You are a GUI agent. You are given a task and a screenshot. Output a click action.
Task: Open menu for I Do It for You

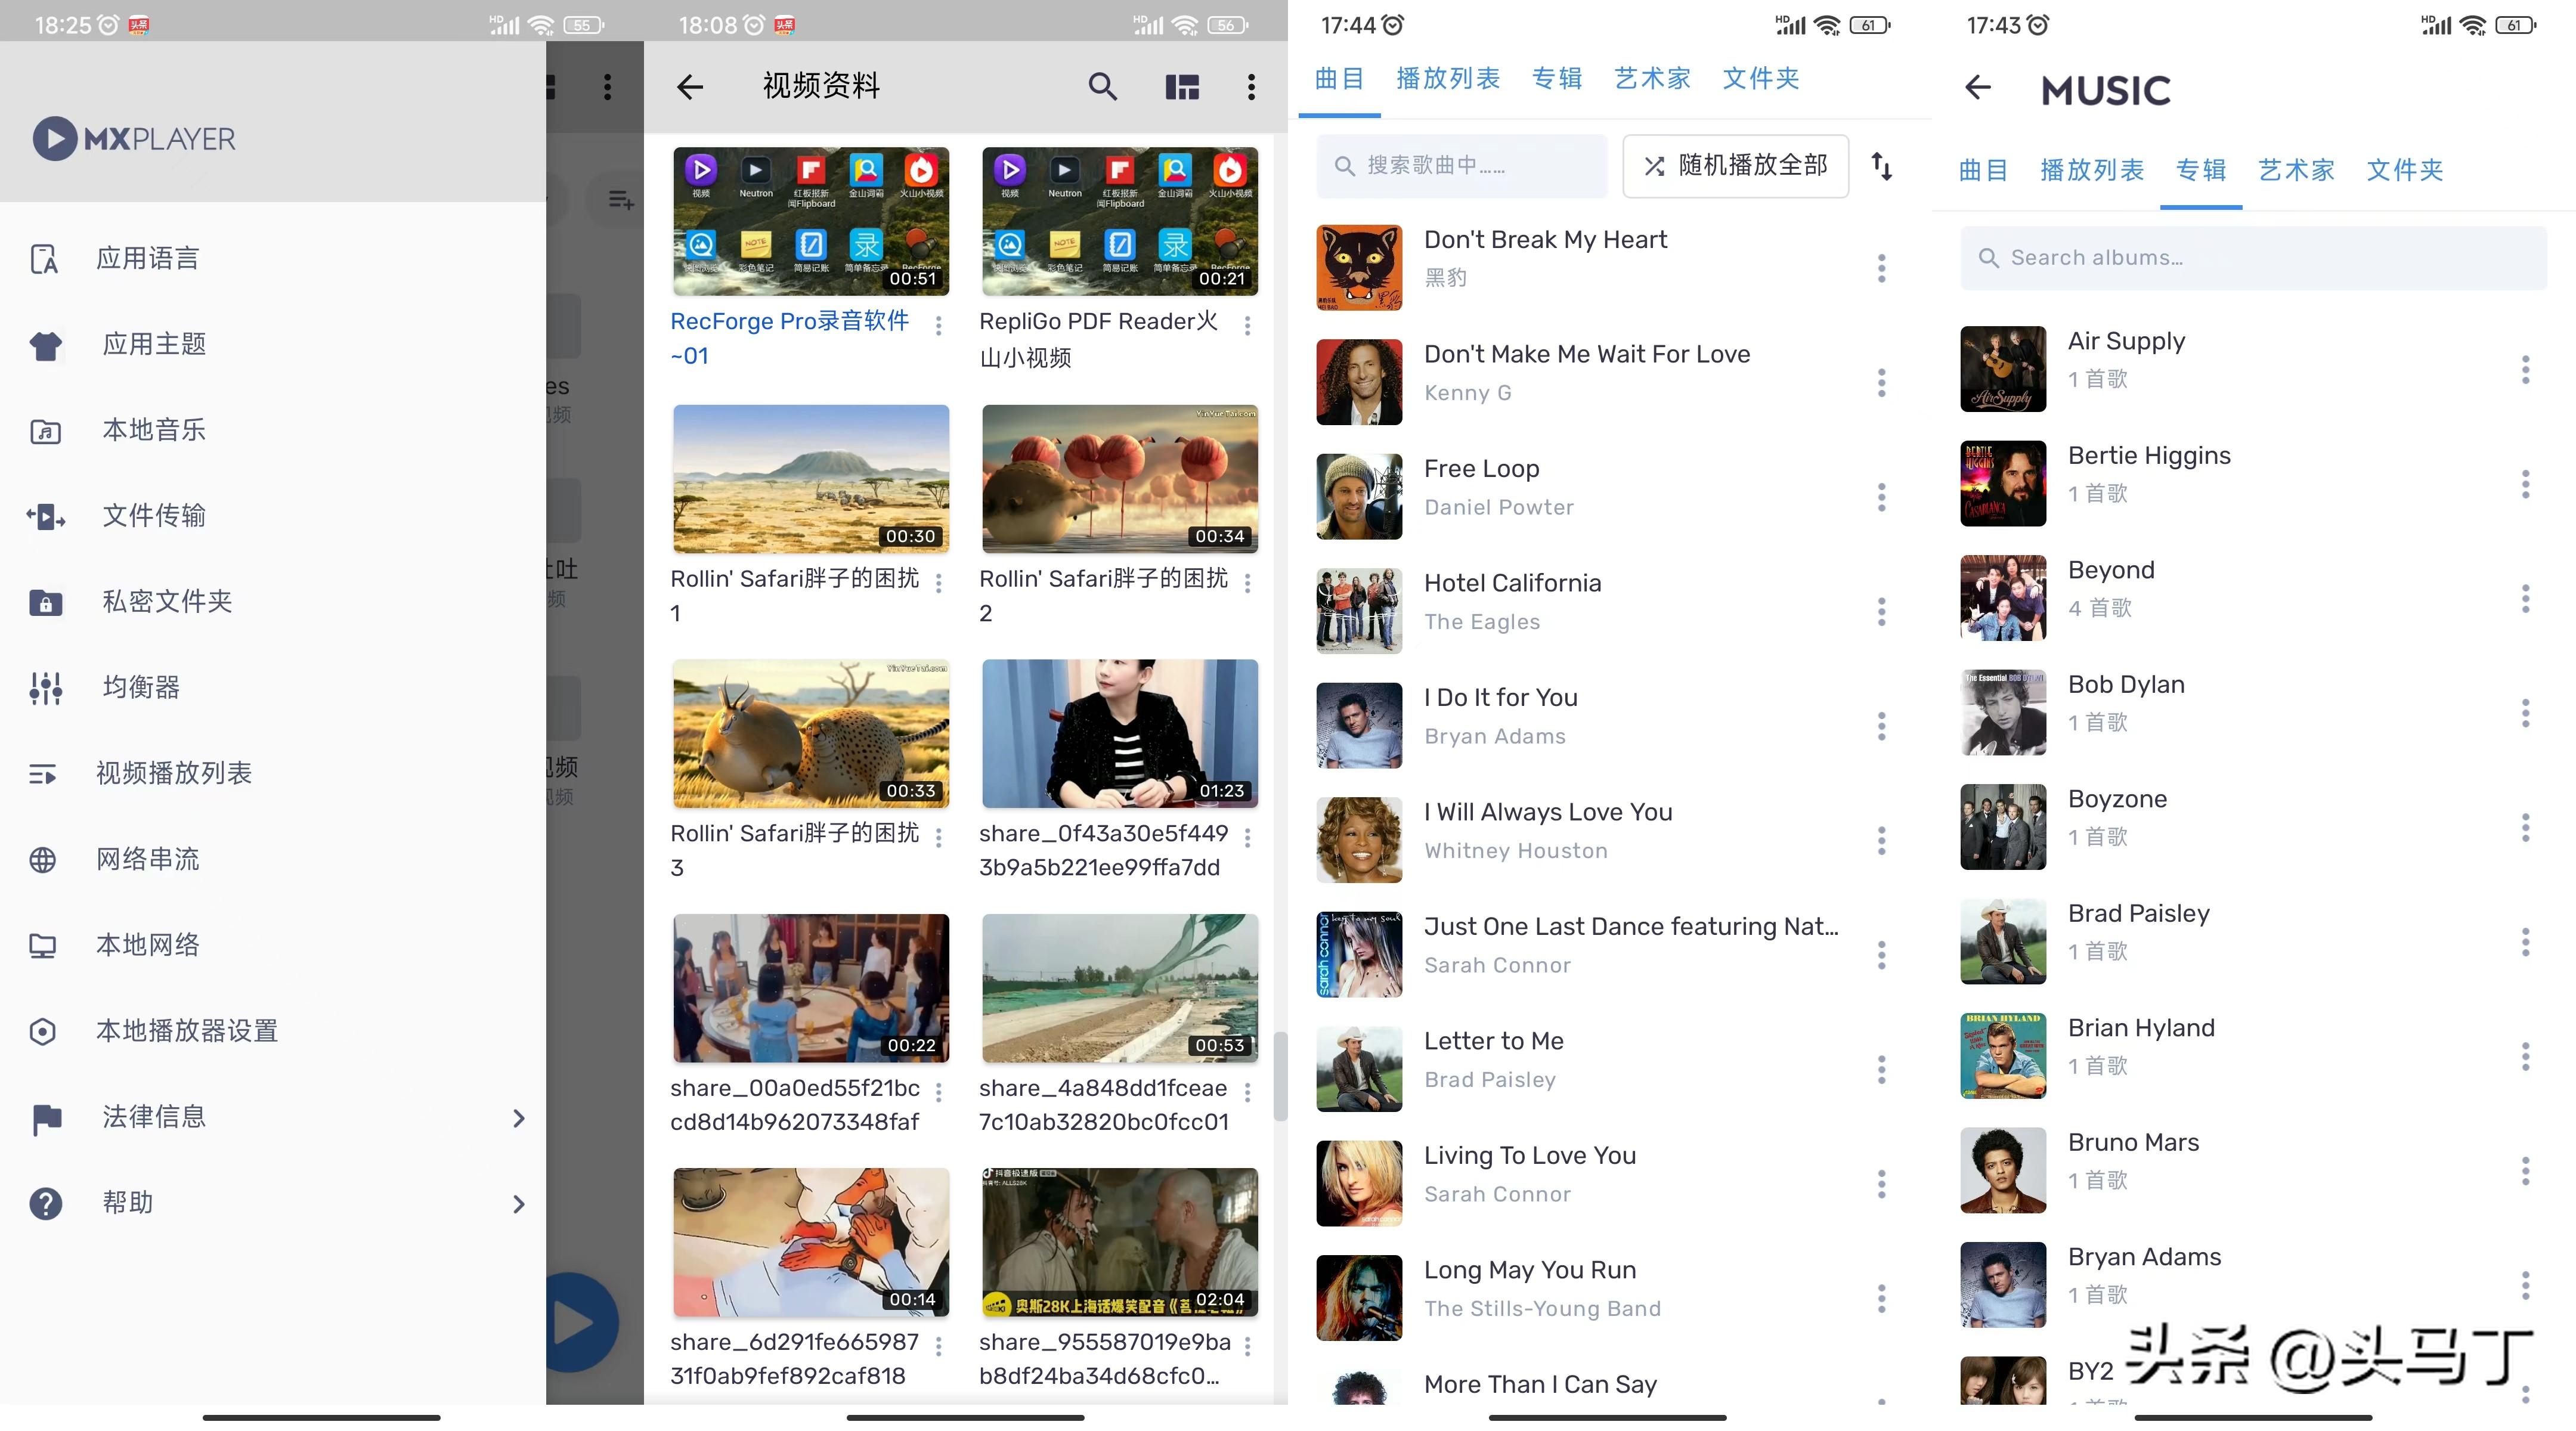(1881, 726)
